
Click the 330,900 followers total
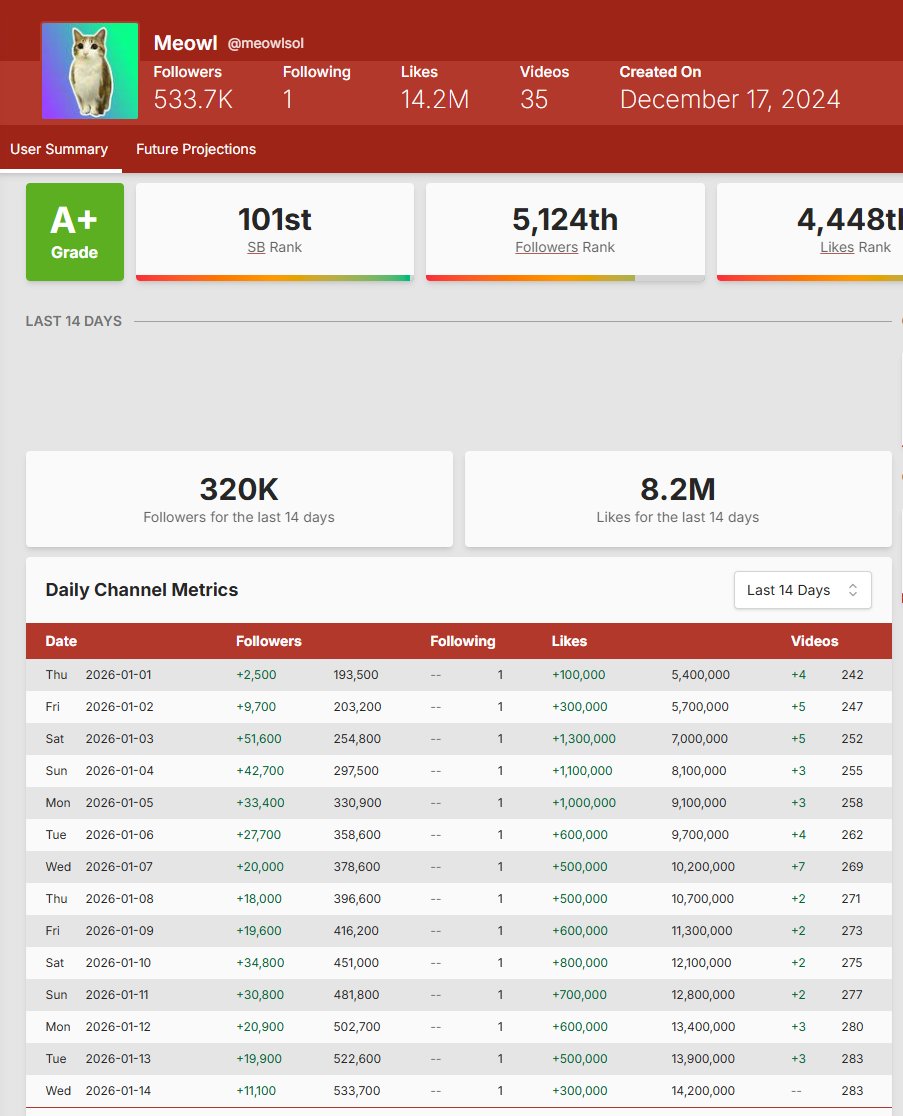357,803
